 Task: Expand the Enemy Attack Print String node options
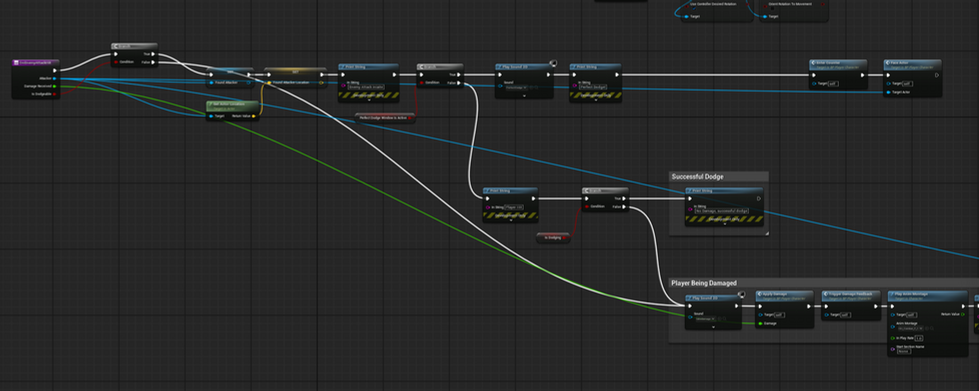(369, 99)
